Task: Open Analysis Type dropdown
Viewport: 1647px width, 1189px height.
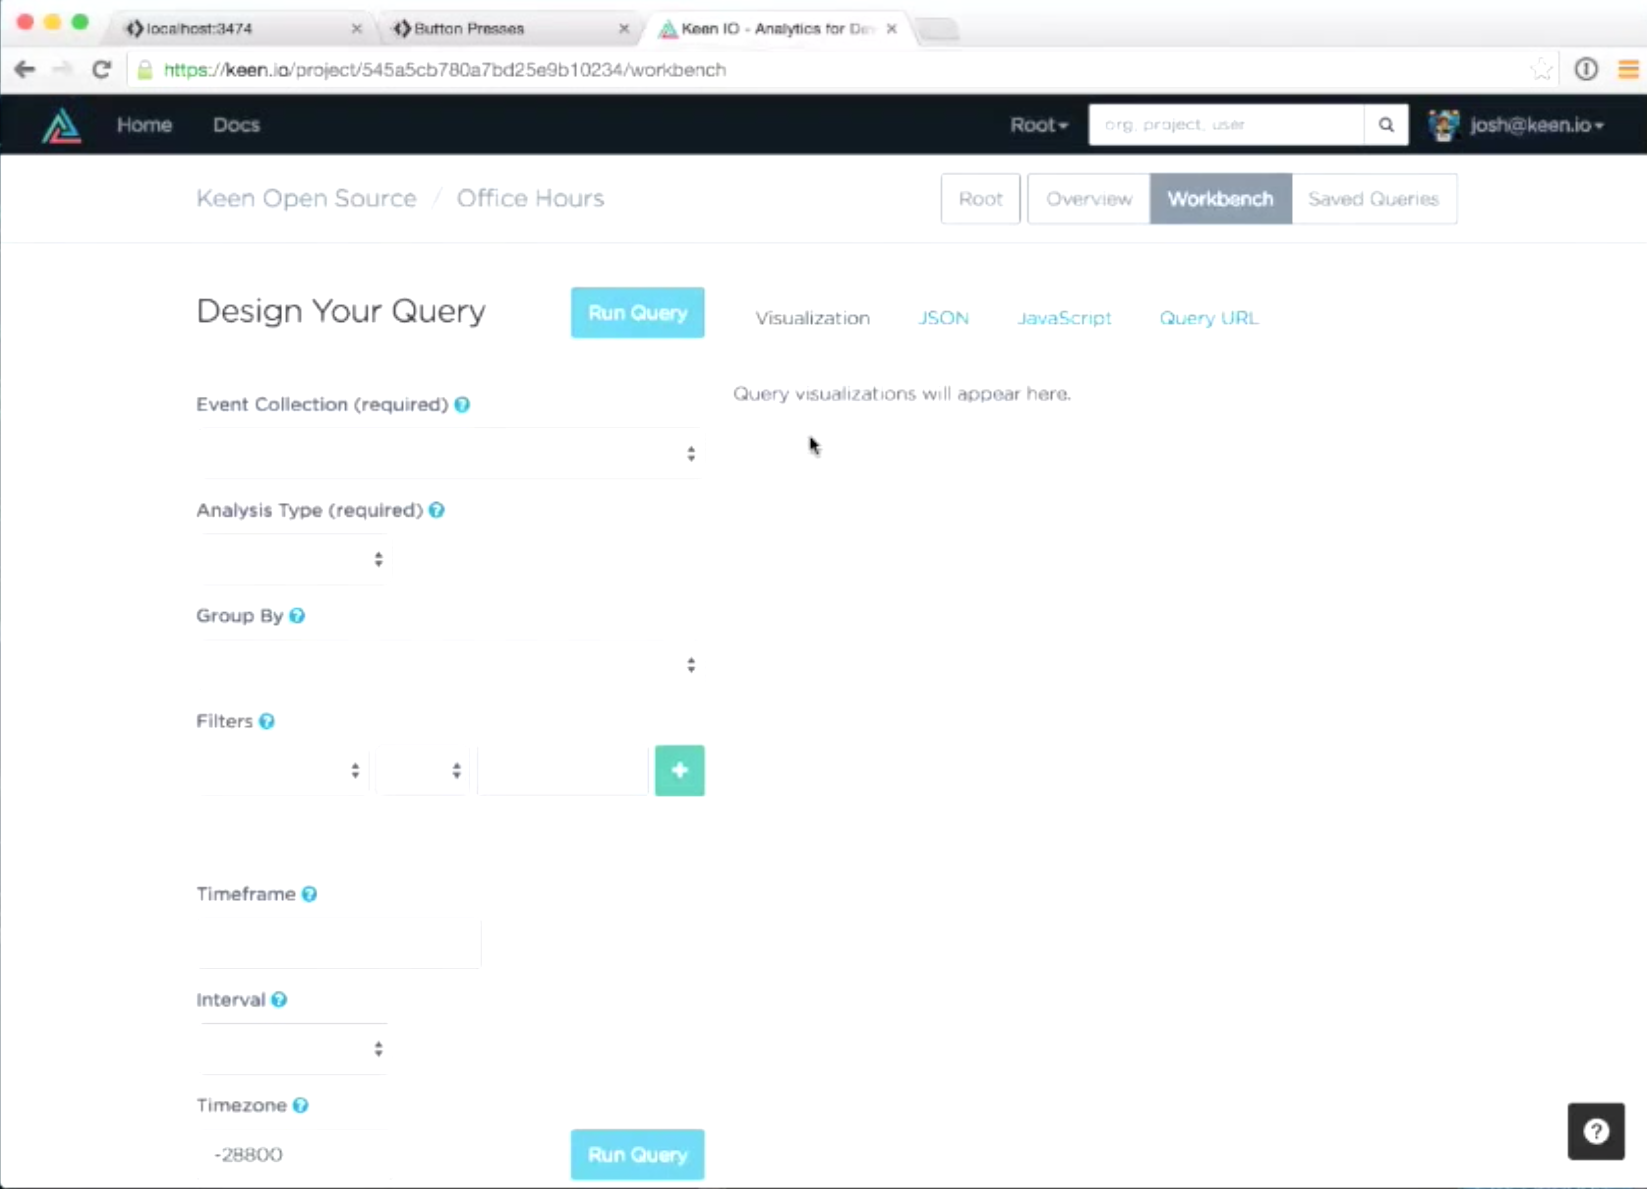Action: (292, 560)
